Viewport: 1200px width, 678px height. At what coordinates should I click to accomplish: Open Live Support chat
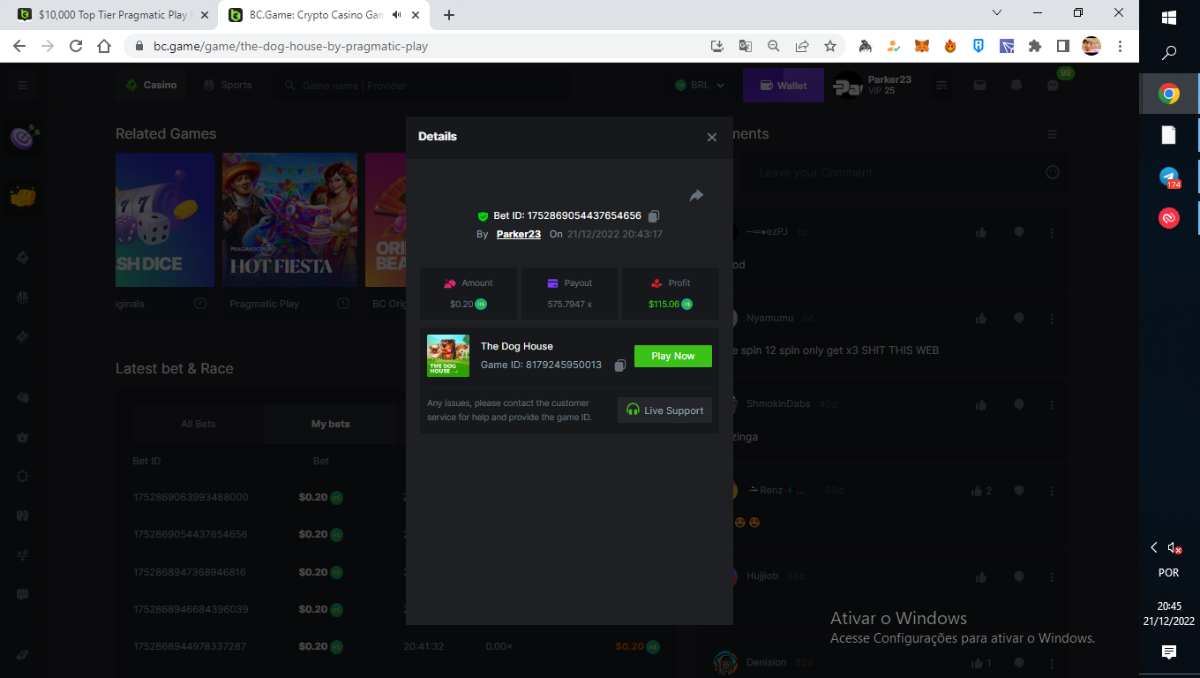[664, 410]
